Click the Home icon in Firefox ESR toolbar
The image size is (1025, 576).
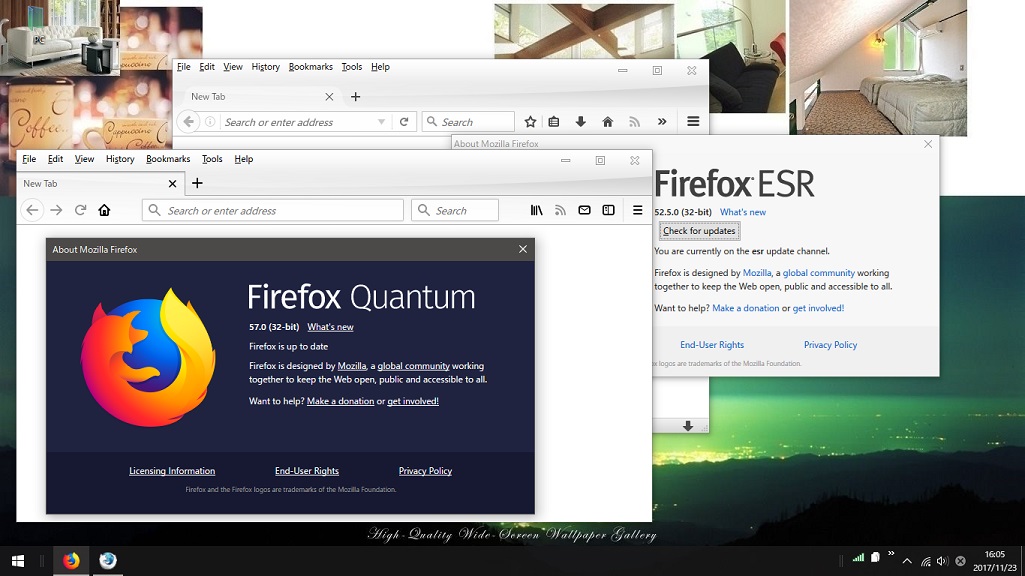click(607, 122)
